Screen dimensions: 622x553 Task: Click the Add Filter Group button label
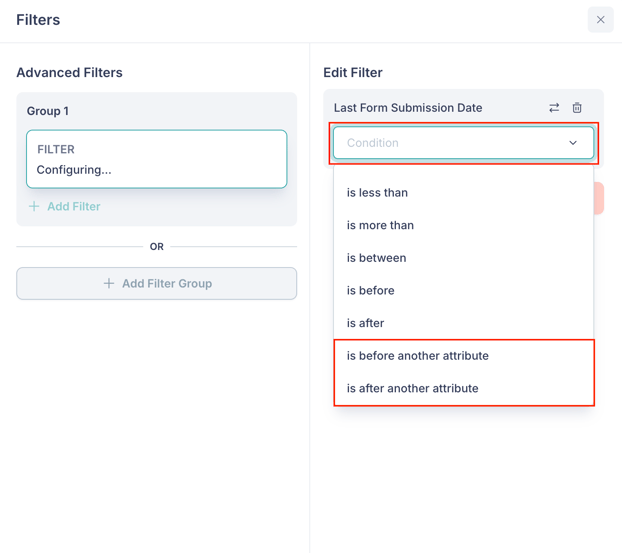pyautogui.click(x=166, y=284)
